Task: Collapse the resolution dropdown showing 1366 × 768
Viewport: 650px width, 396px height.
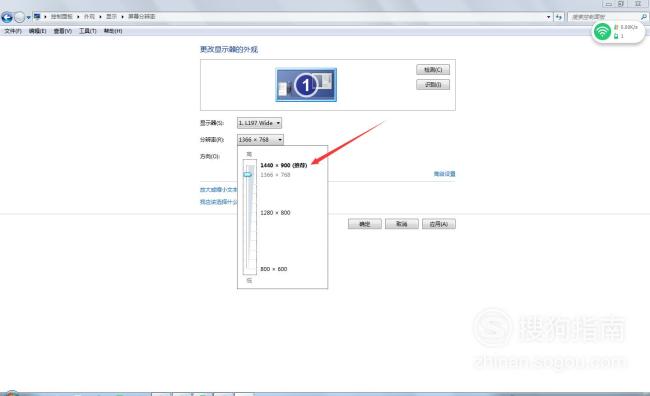Action: tap(260, 140)
